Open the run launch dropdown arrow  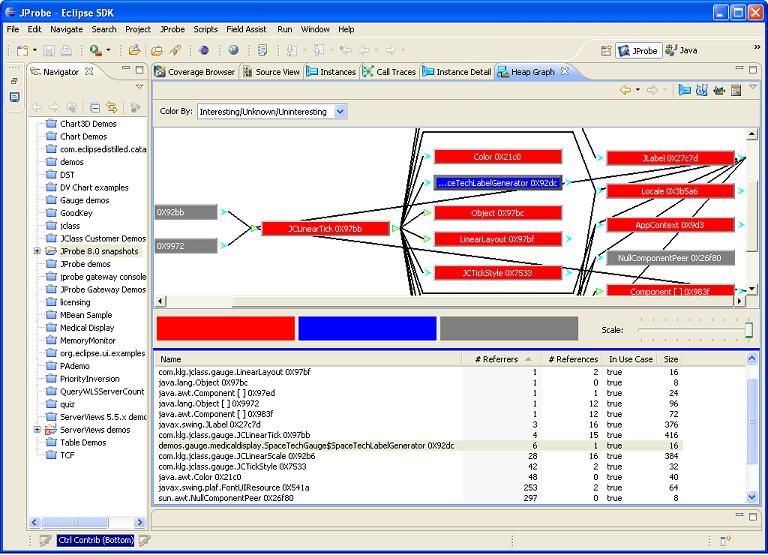pyautogui.click(x=108, y=50)
